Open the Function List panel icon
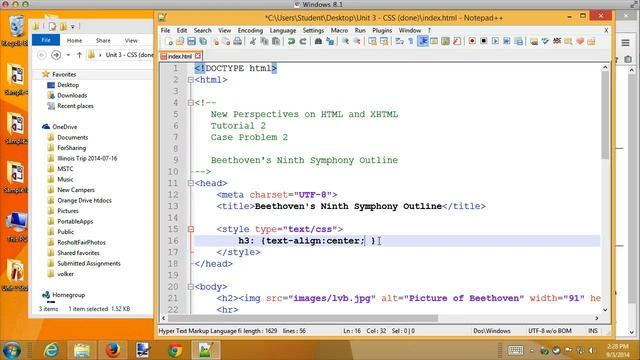640x360 pixels. point(457,41)
